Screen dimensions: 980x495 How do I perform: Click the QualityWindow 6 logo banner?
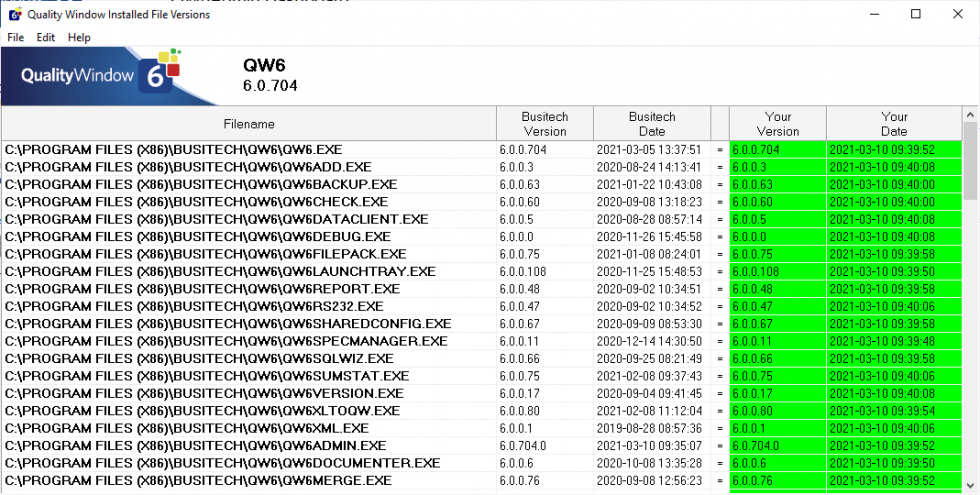tap(110, 76)
